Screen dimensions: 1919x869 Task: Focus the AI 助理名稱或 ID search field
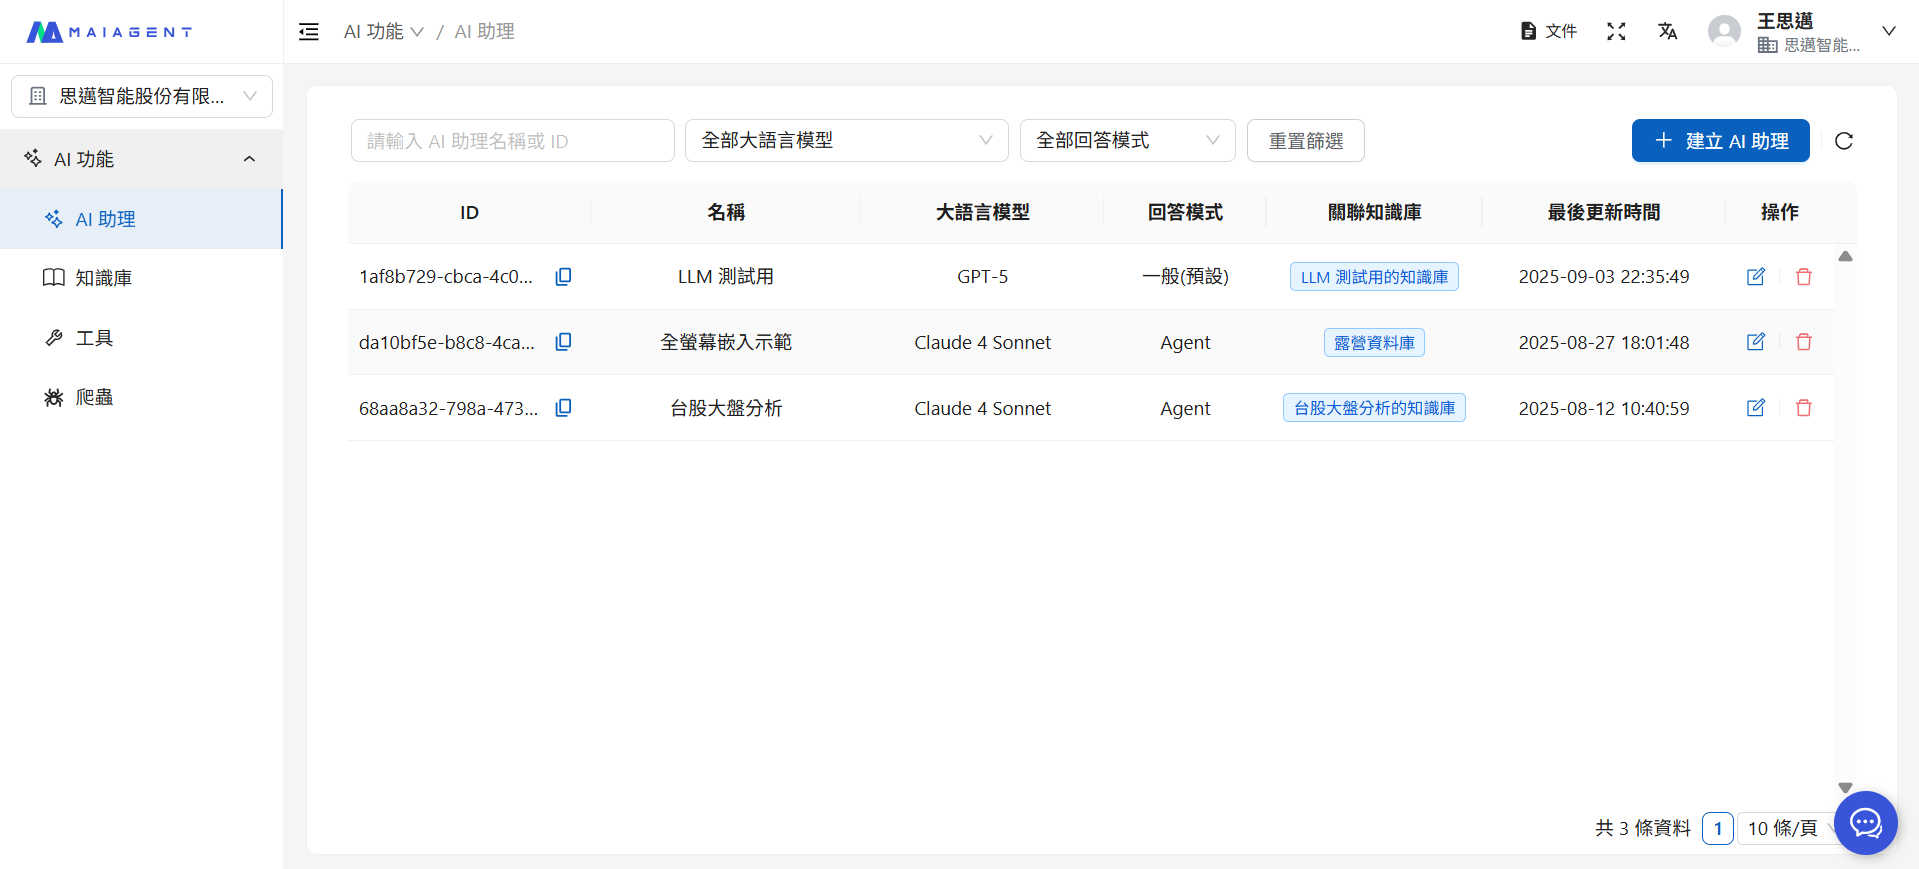[x=512, y=141]
